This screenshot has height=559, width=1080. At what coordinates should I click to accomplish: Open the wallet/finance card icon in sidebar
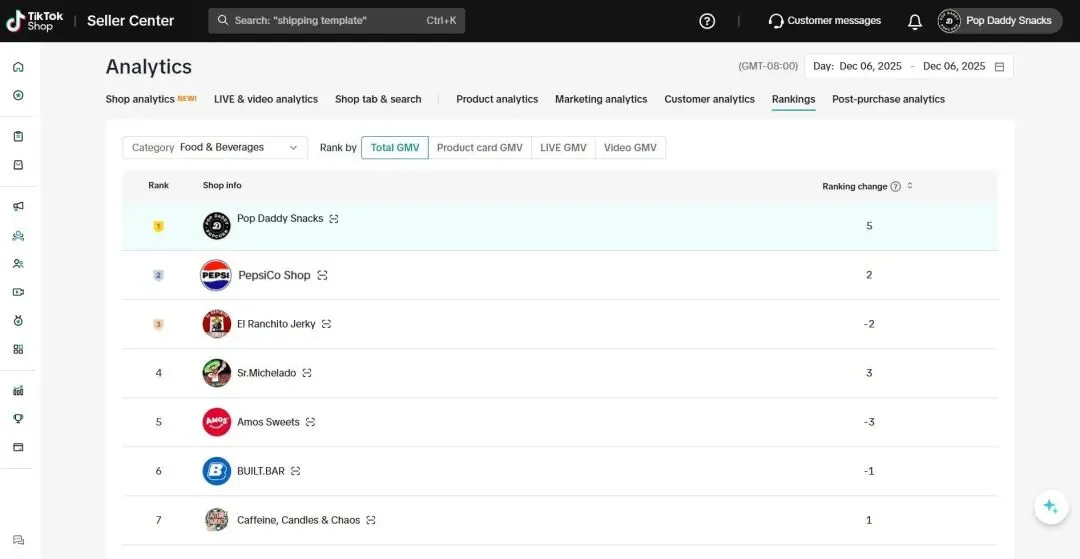coord(19,447)
